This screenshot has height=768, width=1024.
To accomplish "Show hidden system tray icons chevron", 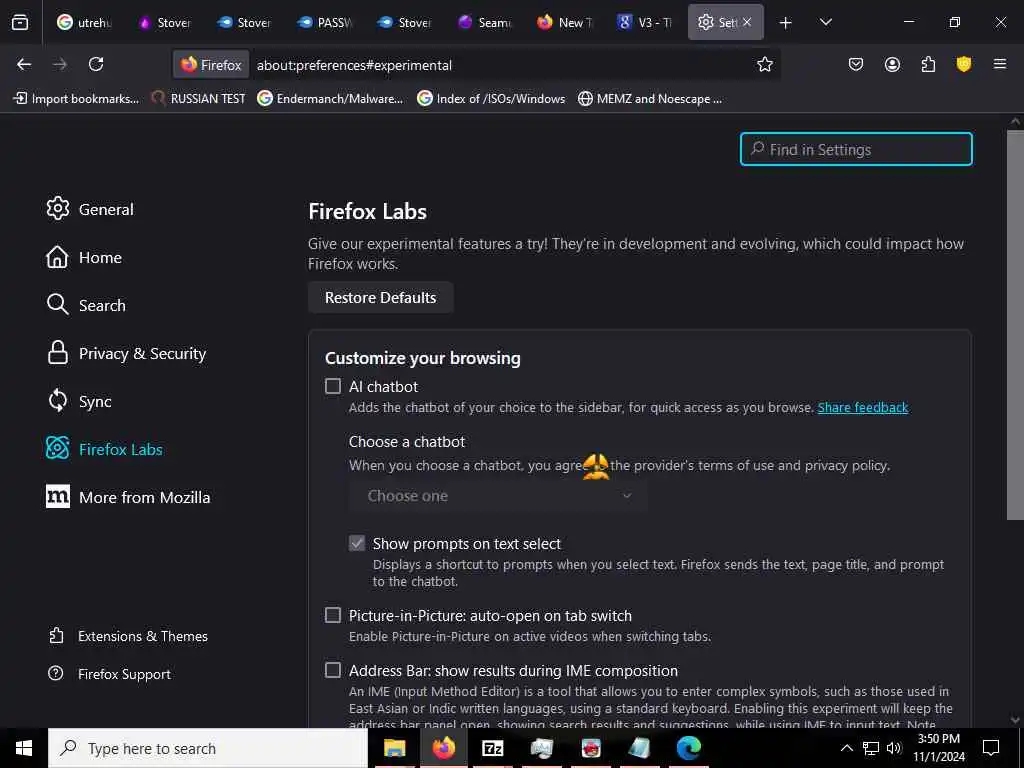I will pyautogui.click(x=846, y=748).
